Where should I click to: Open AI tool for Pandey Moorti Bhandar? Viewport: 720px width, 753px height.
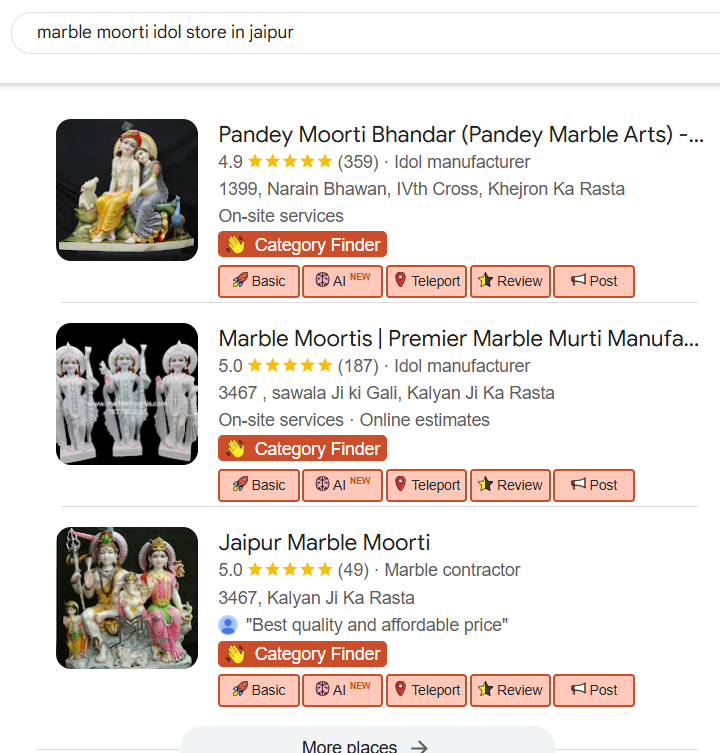coord(342,281)
